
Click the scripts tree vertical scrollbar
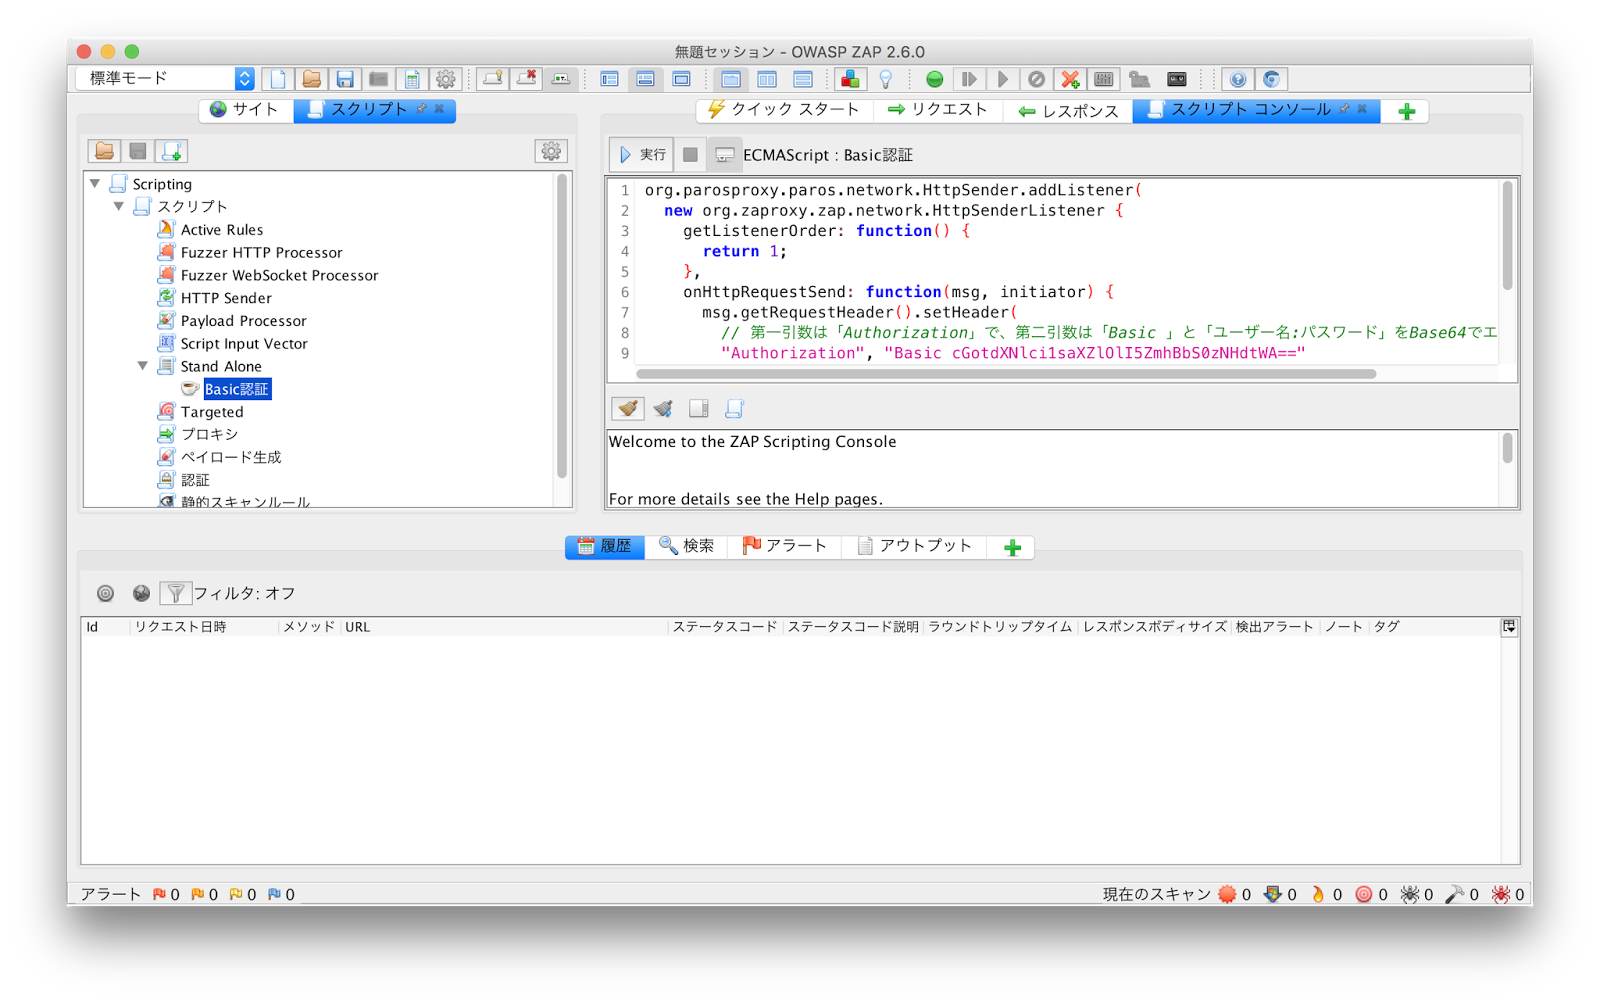[x=563, y=325]
